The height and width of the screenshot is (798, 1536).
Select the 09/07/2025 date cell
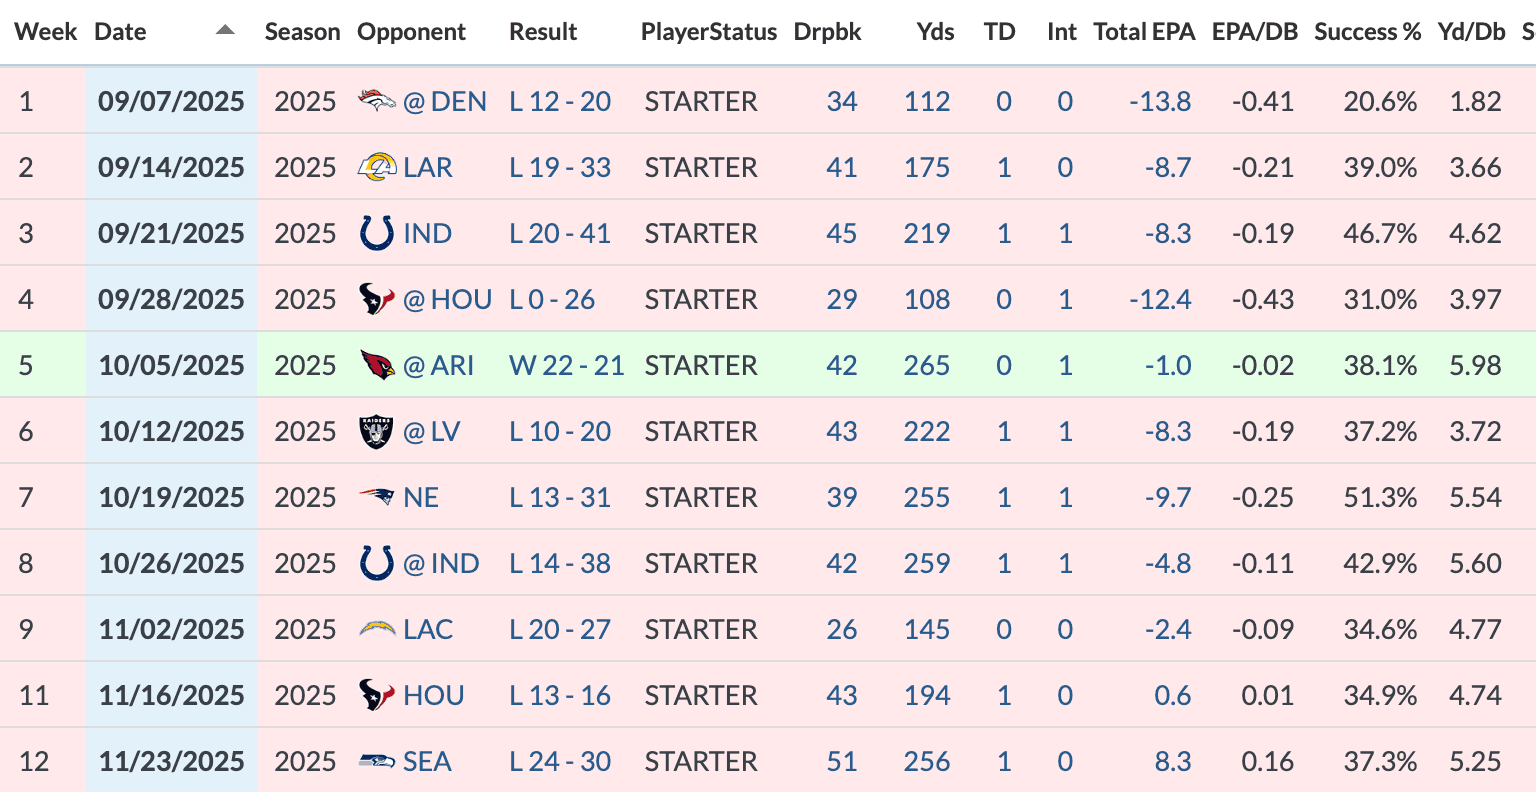[171, 101]
